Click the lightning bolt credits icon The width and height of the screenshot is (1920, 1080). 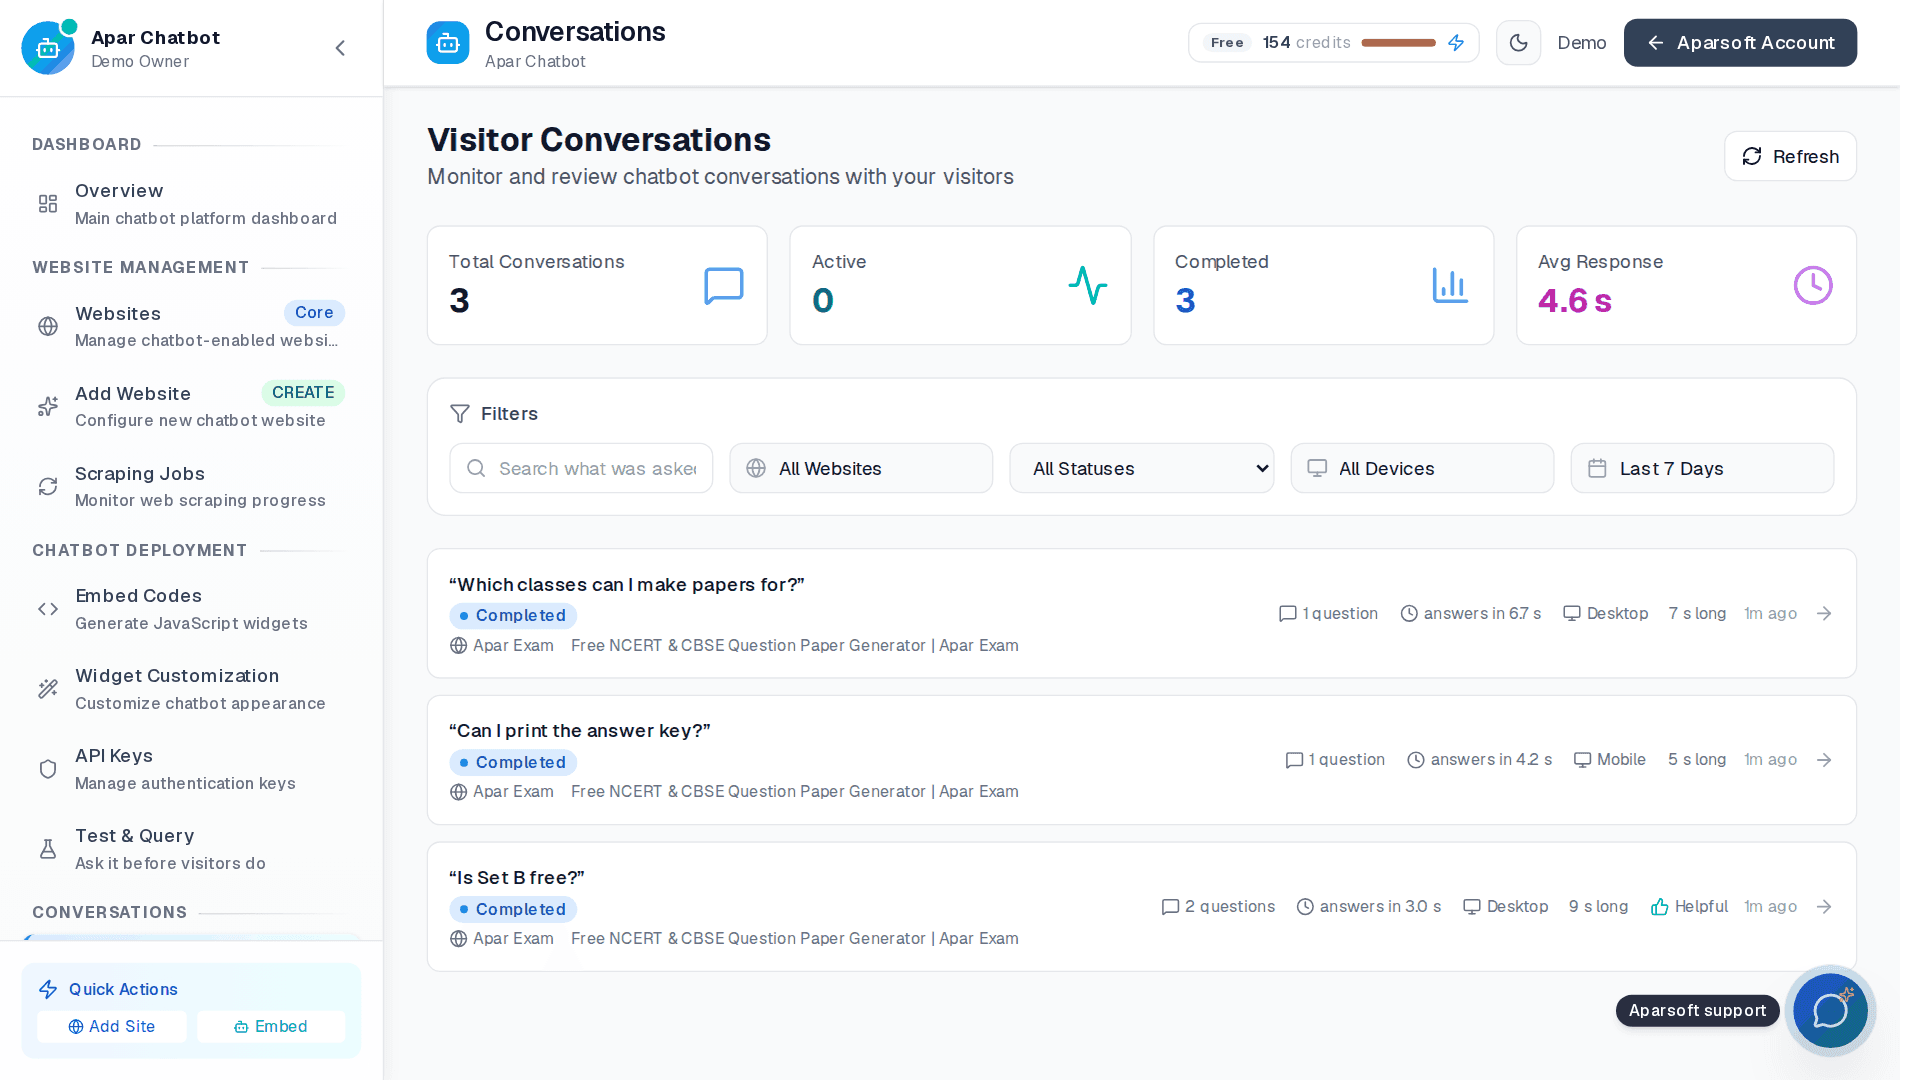[1456, 43]
